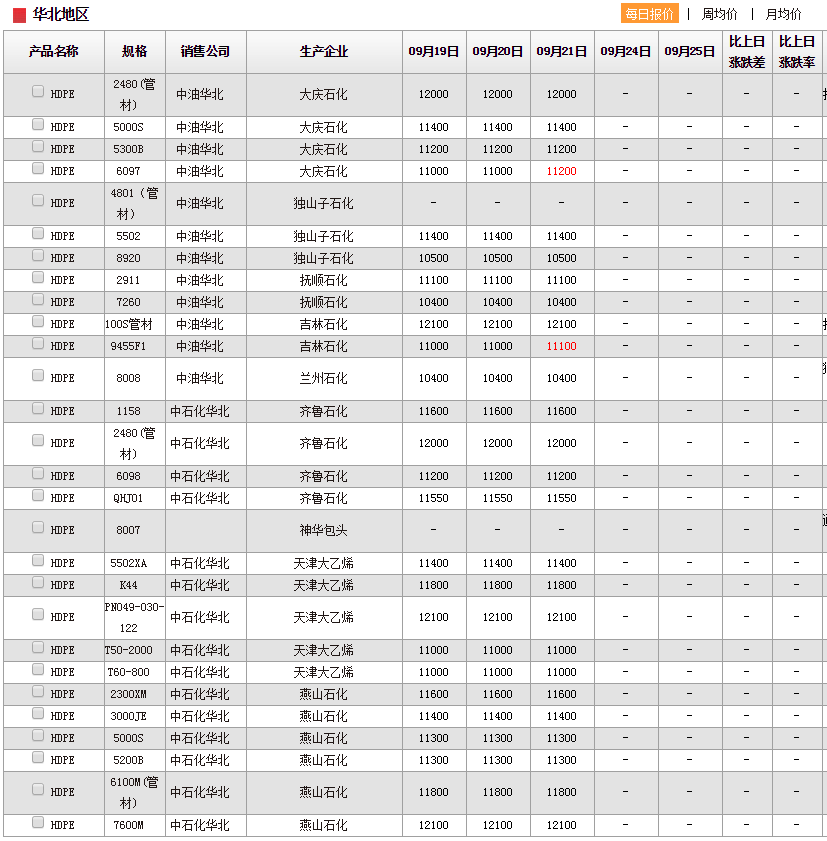Viewport: 827px width, 841px height.
Task: Click red 11100 price for 9455F1
Action: point(562,346)
